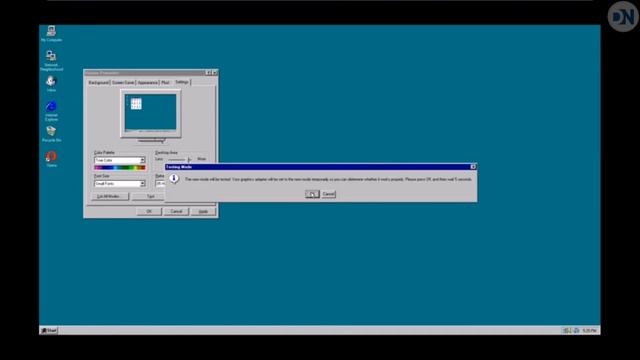Open Internet Explorer desktop icon
640x360 pixels.
tap(51, 111)
